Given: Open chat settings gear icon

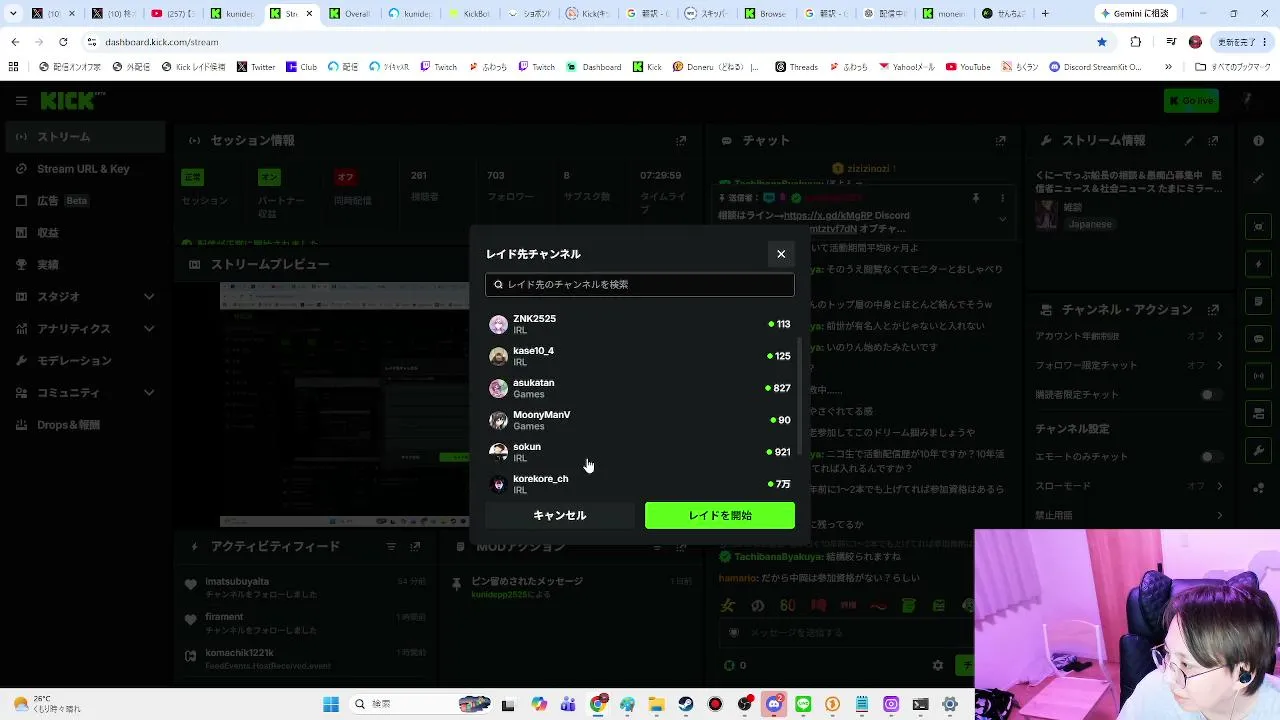Looking at the screenshot, I should 938,665.
